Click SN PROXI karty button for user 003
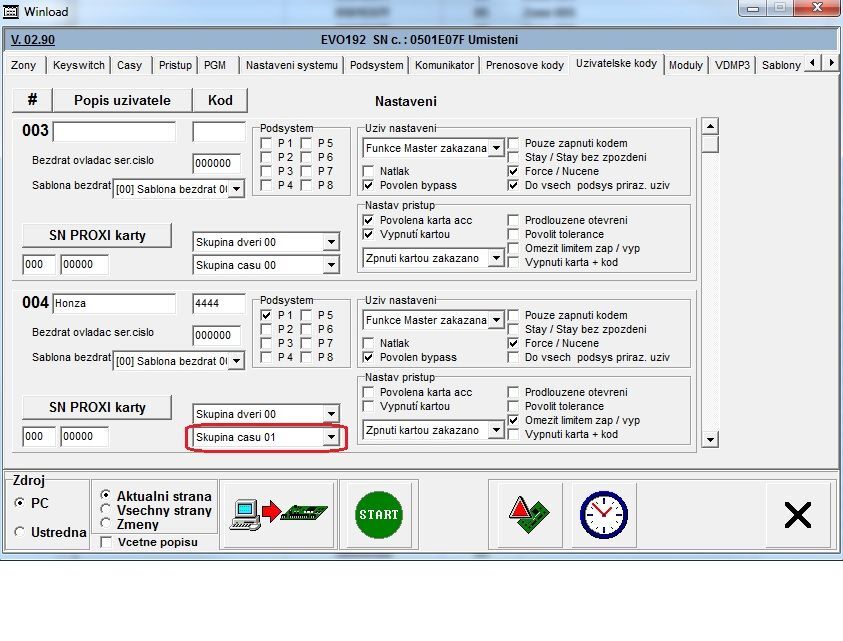843x641 pixels. (x=97, y=236)
